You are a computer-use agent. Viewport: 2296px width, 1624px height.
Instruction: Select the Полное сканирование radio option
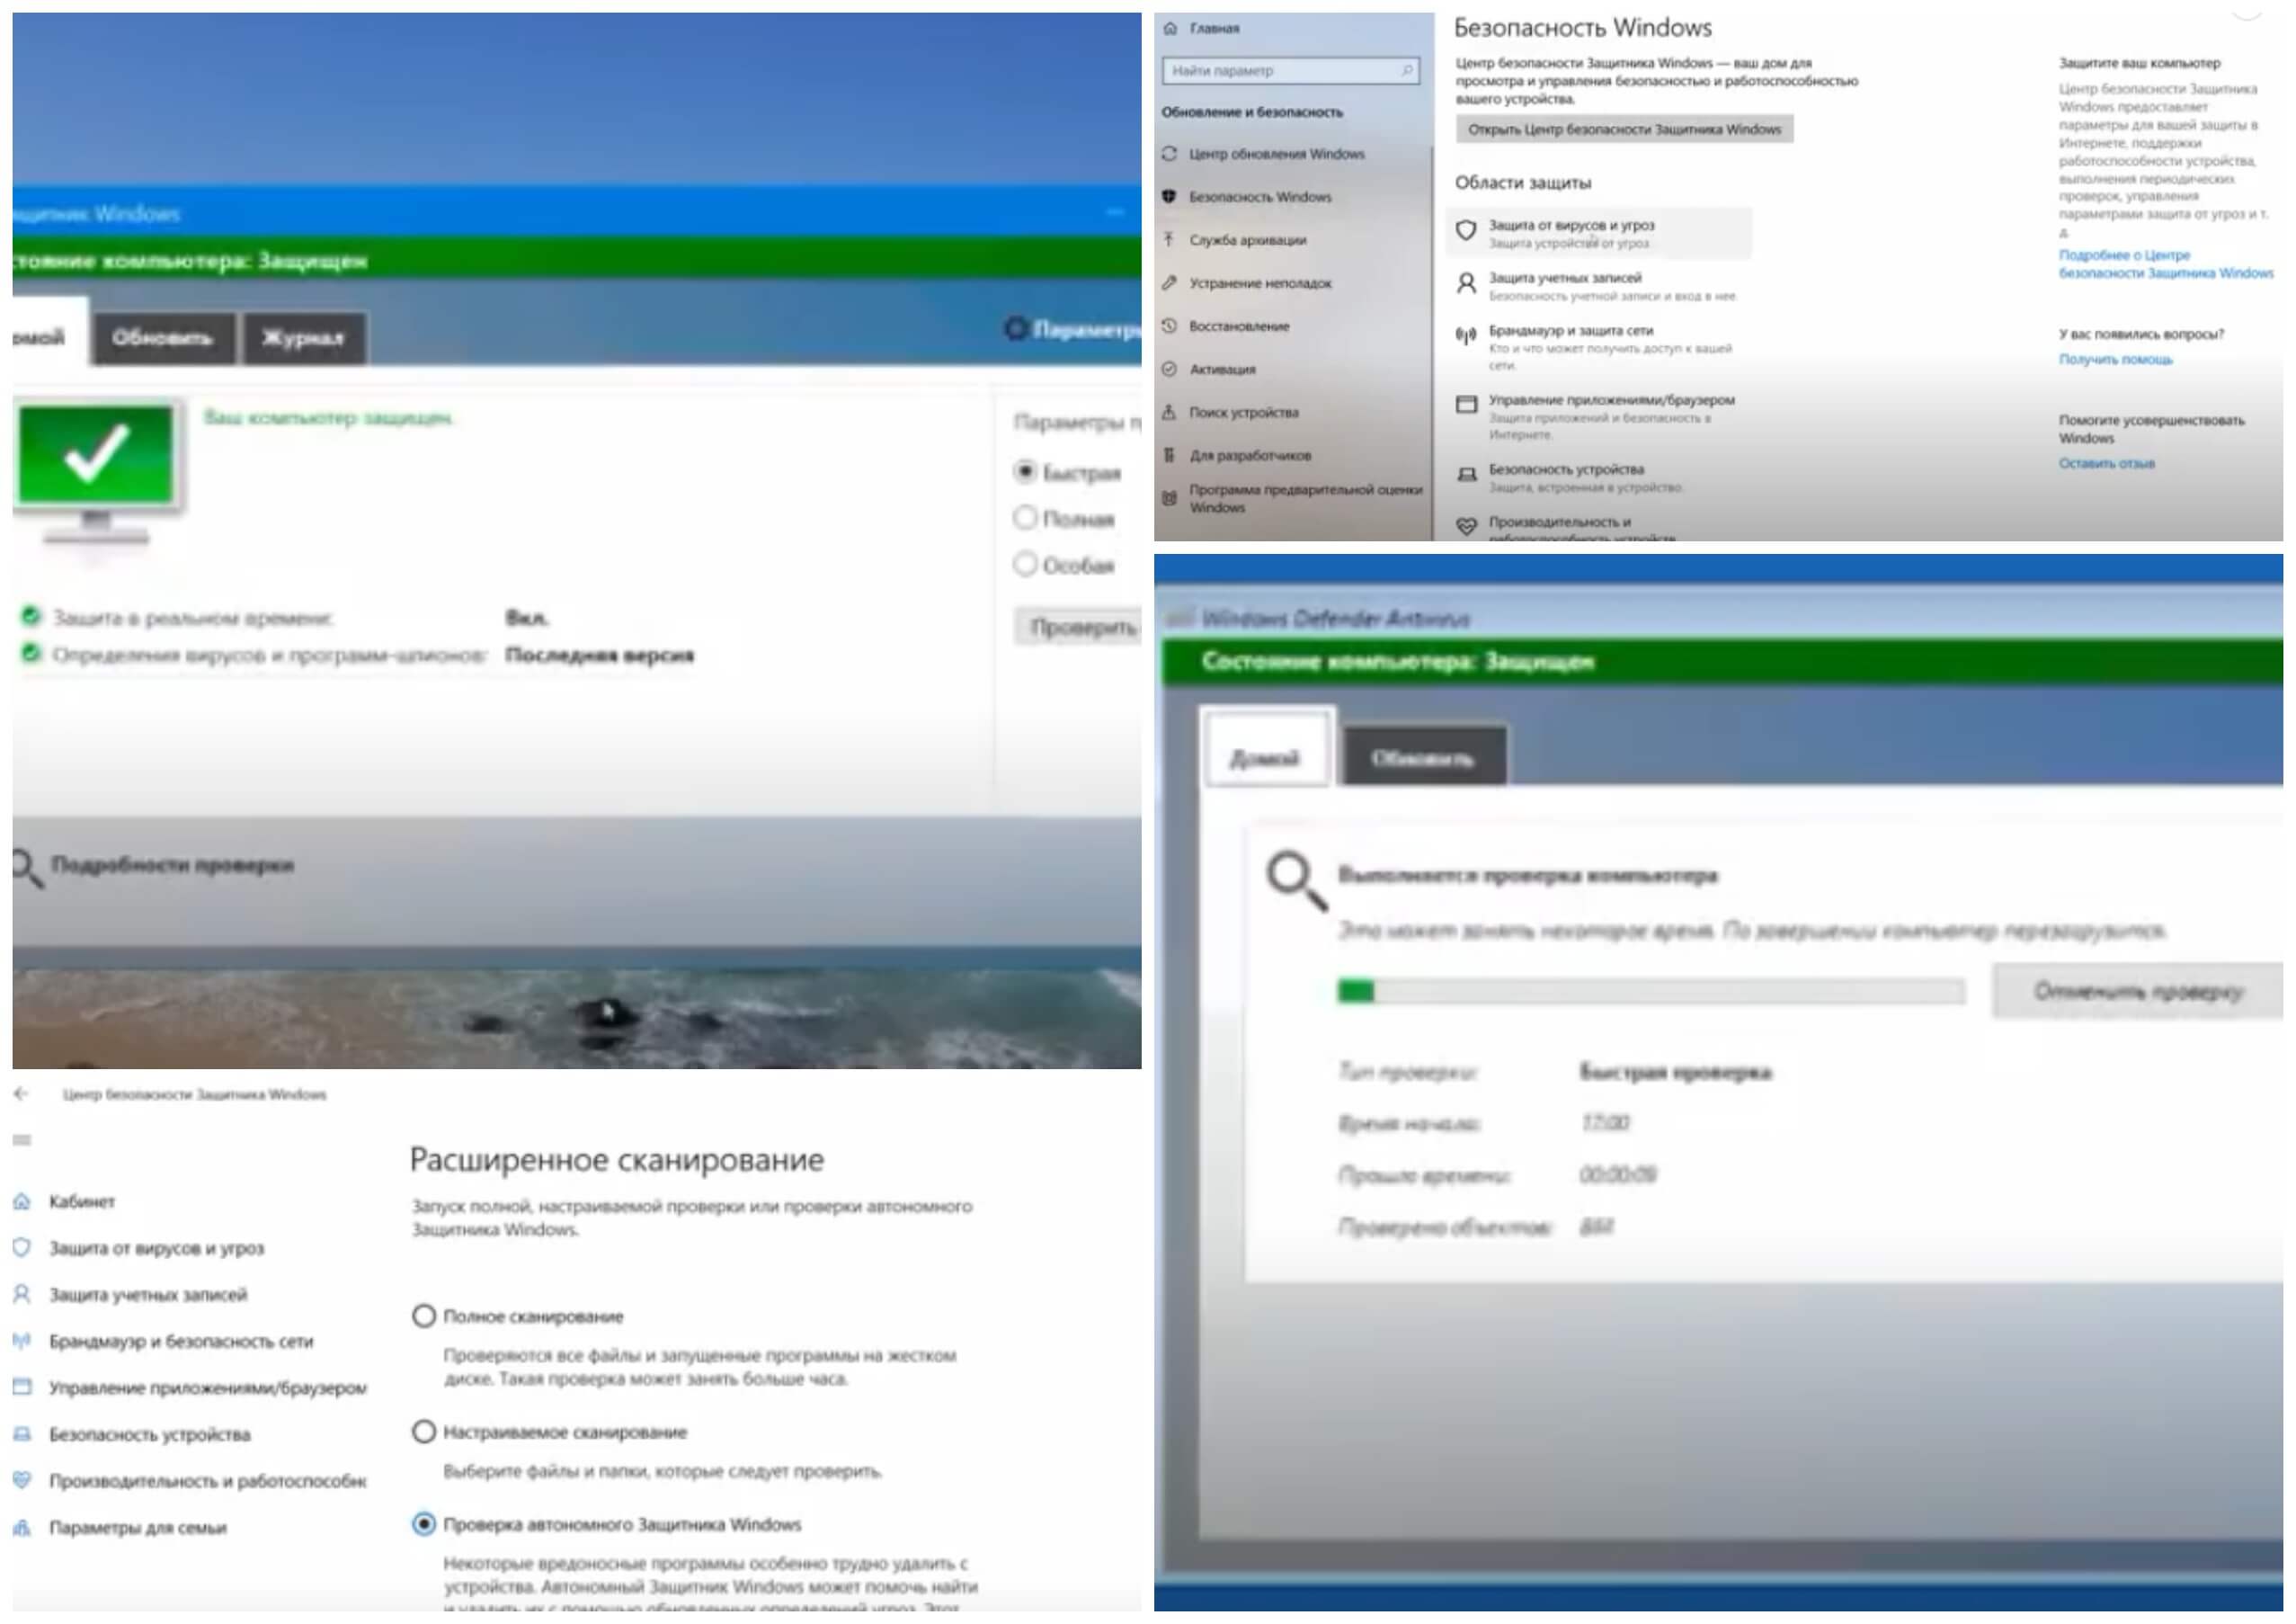[424, 1316]
